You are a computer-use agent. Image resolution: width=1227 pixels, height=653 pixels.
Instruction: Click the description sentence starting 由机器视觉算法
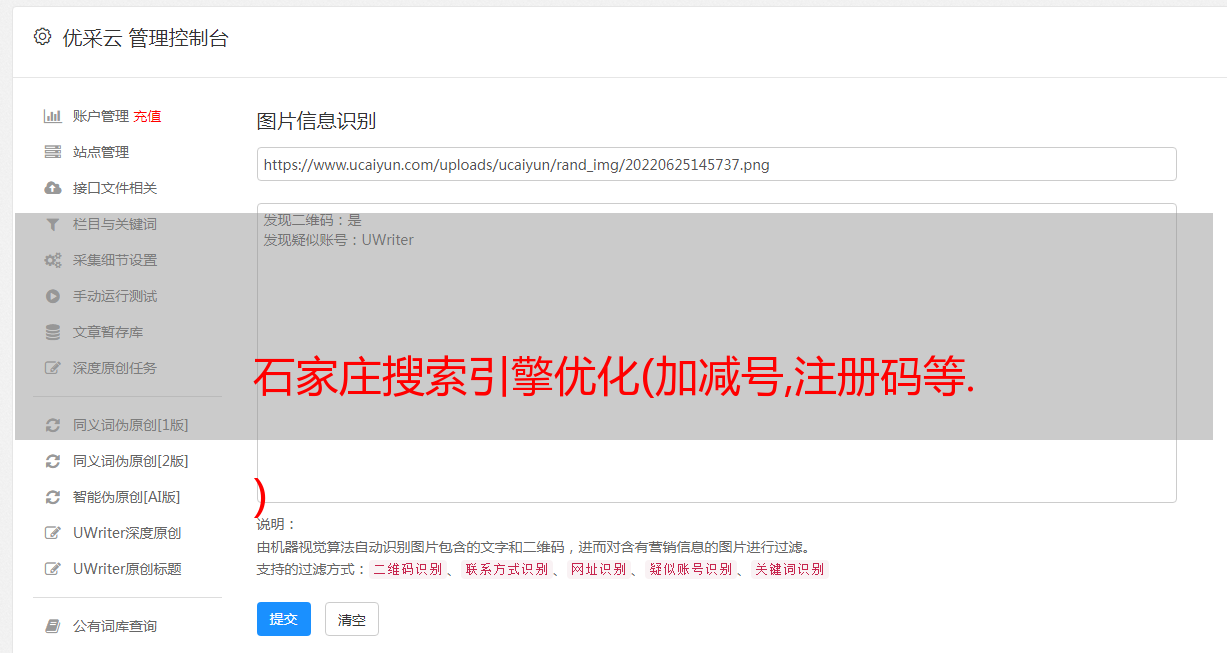pos(533,547)
